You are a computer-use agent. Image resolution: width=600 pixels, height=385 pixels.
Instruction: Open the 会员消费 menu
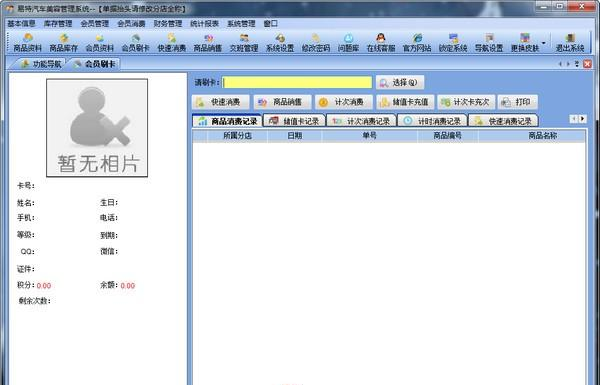(131, 23)
